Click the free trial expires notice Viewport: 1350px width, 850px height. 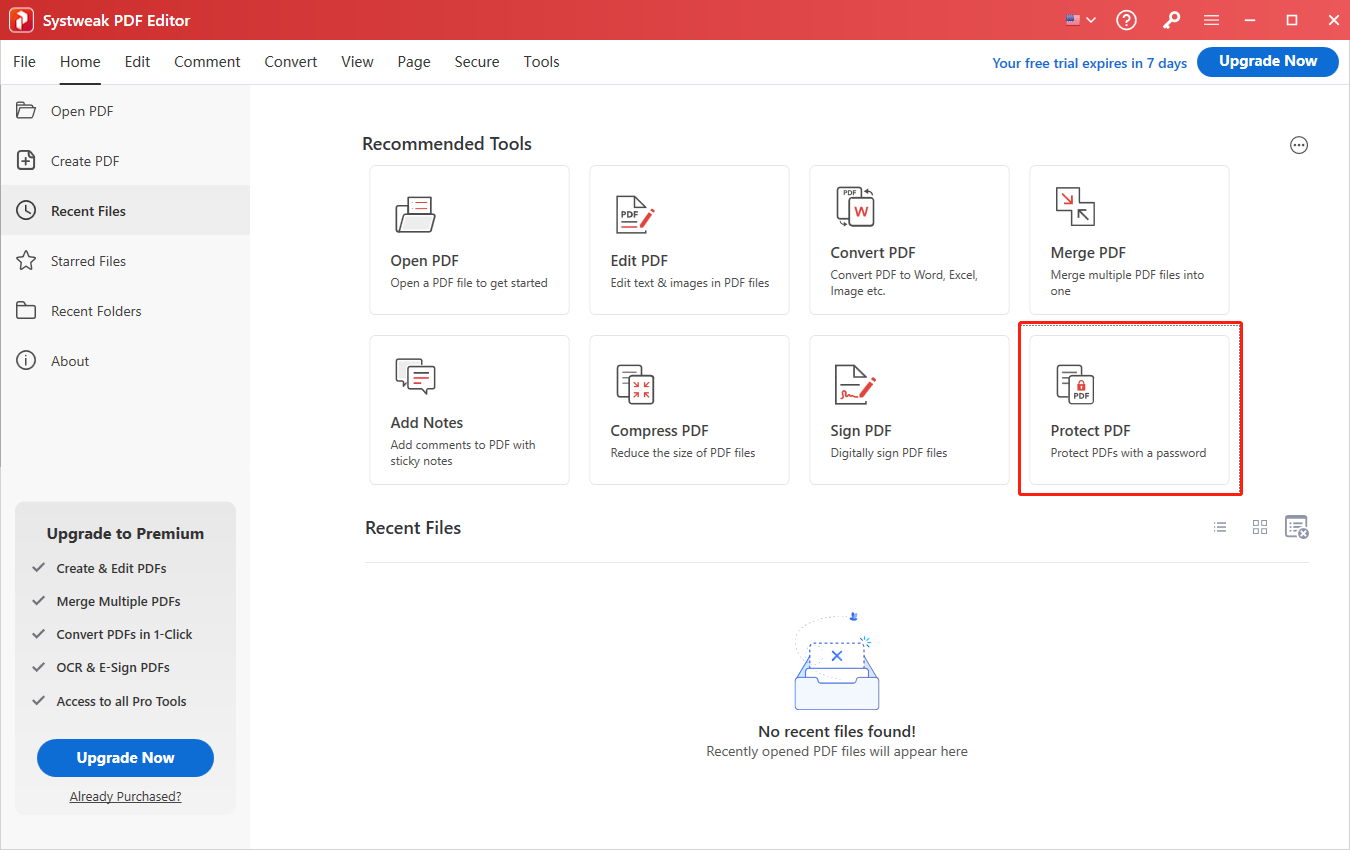[1089, 63]
